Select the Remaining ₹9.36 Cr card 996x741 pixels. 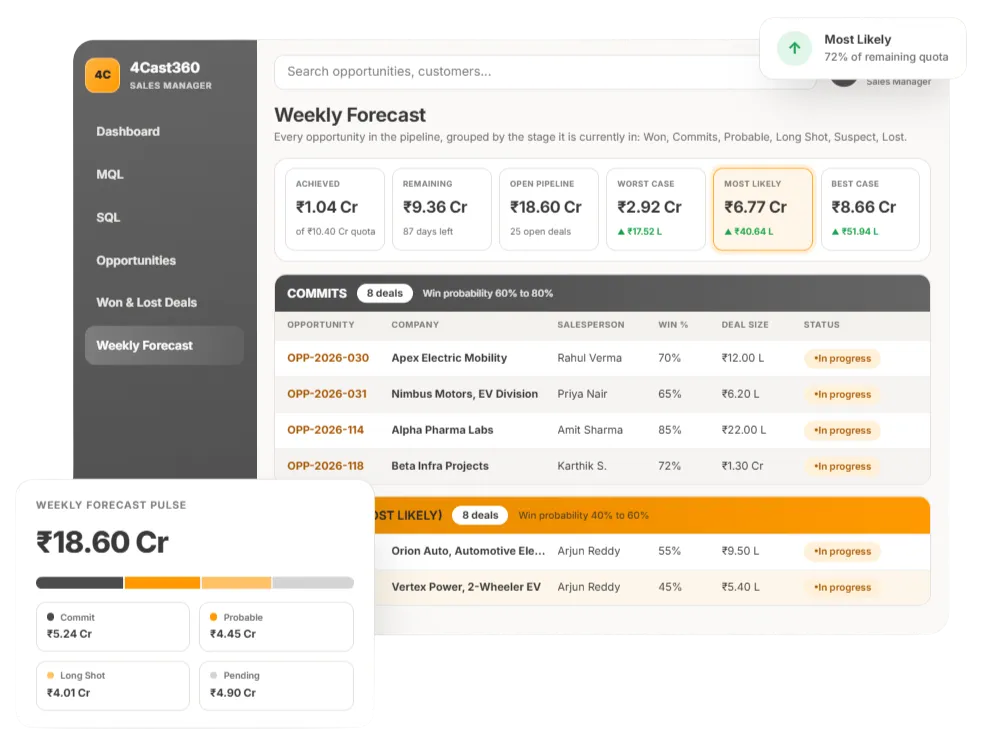point(441,209)
